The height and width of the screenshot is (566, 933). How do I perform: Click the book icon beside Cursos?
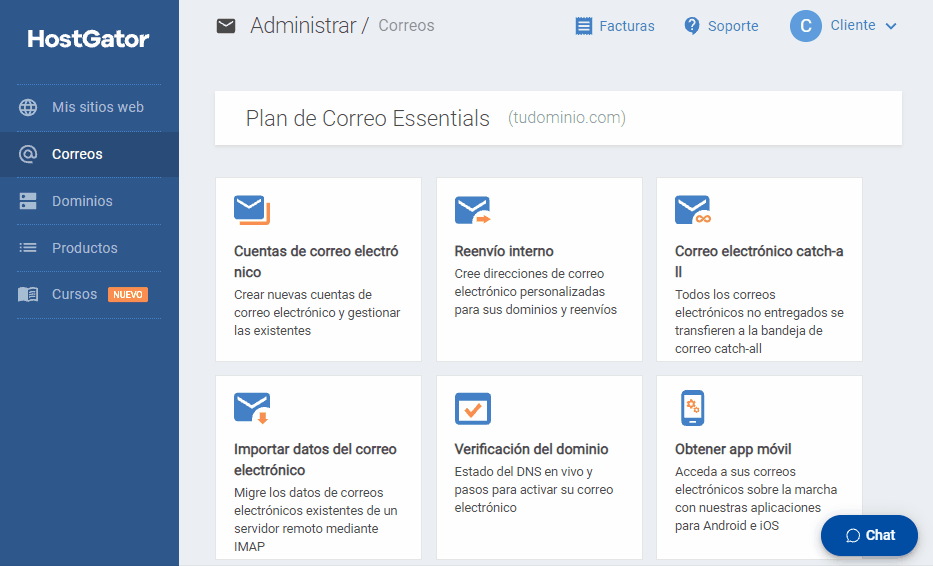point(28,294)
